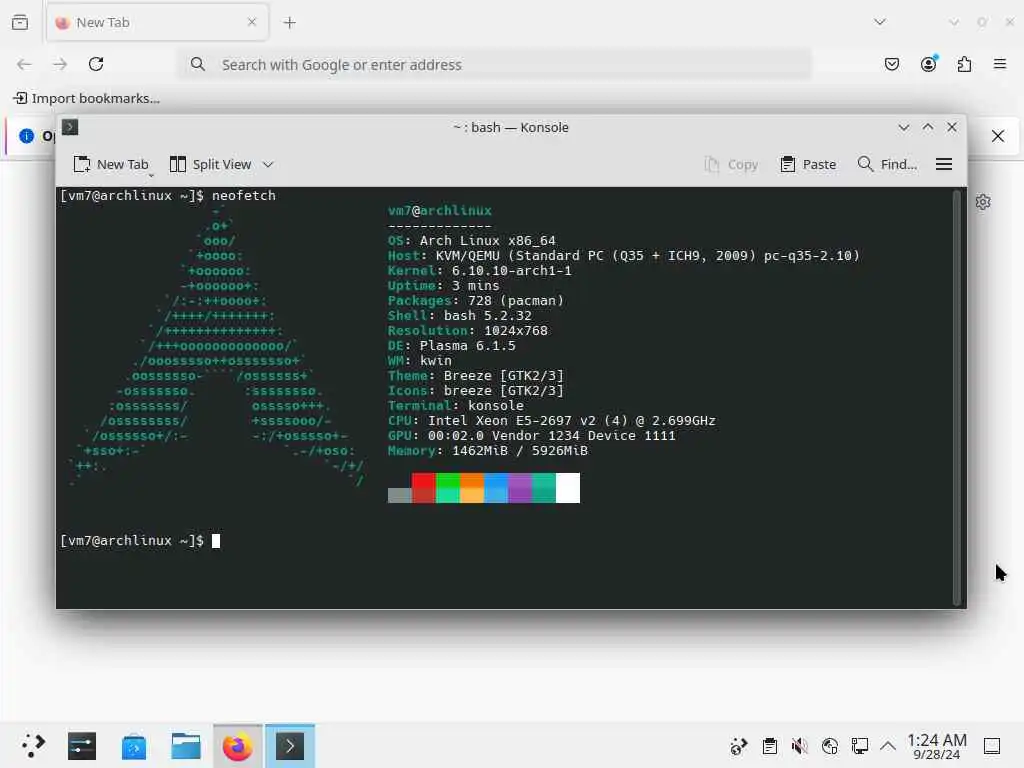Click the Konsole vertical scrollbar
This screenshot has height=768, width=1024.
click(957, 397)
